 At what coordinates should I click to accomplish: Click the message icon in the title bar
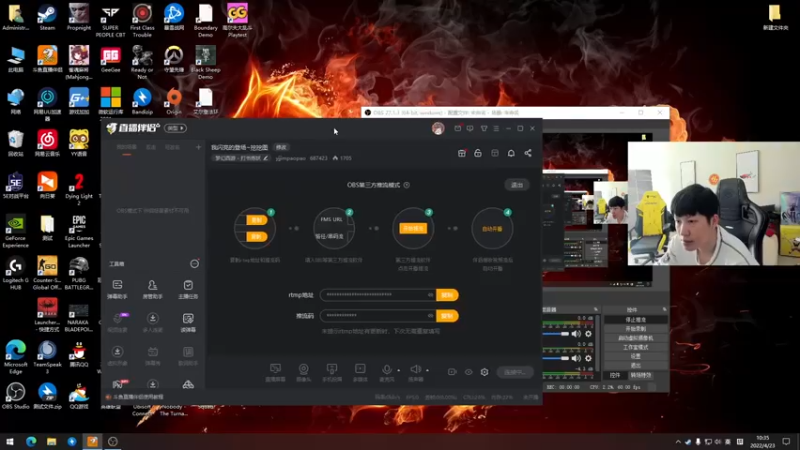(x=470, y=129)
